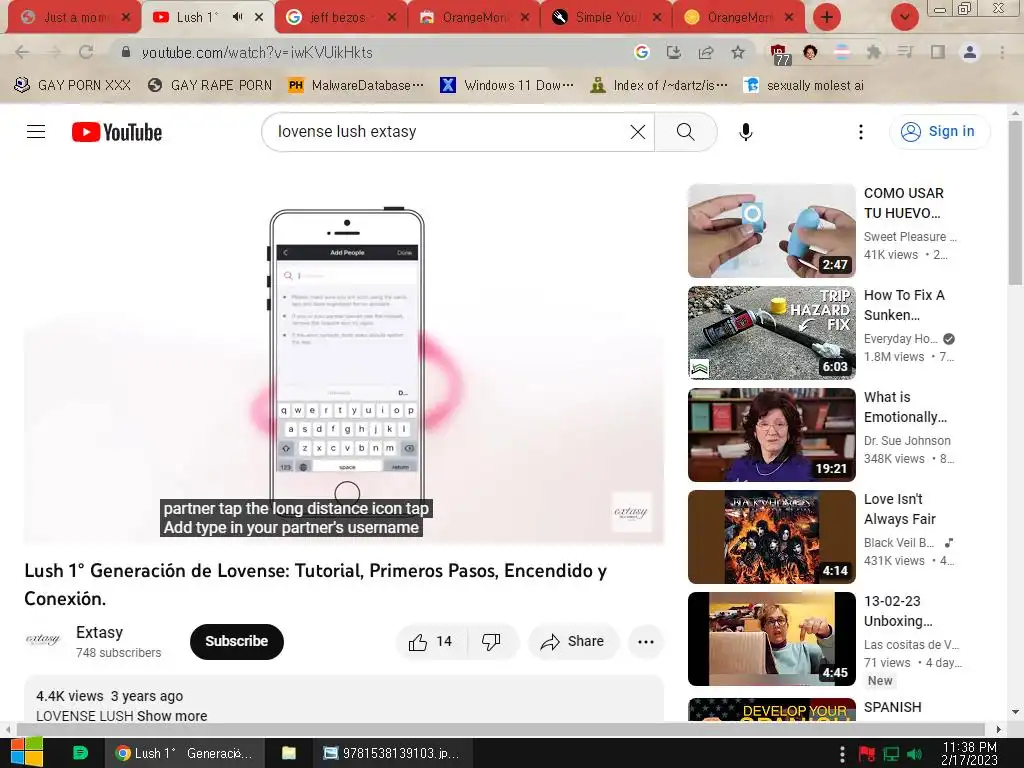The width and height of the screenshot is (1024, 768).
Task: Open 'What is Emotionally' video thumbnail
Action: click(x=771, y=434)
